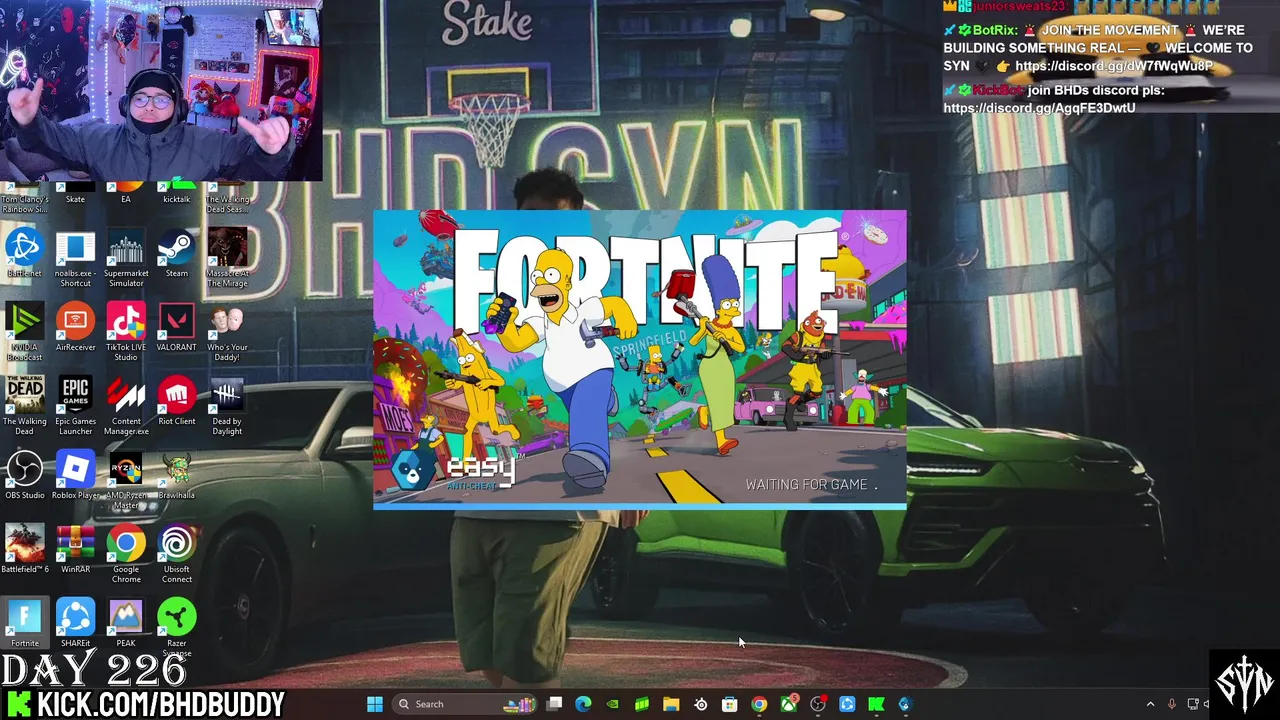Open the Supermarket Simulator desktop icon
Viewport: 1280px width, 720px height.
(126, 258)
